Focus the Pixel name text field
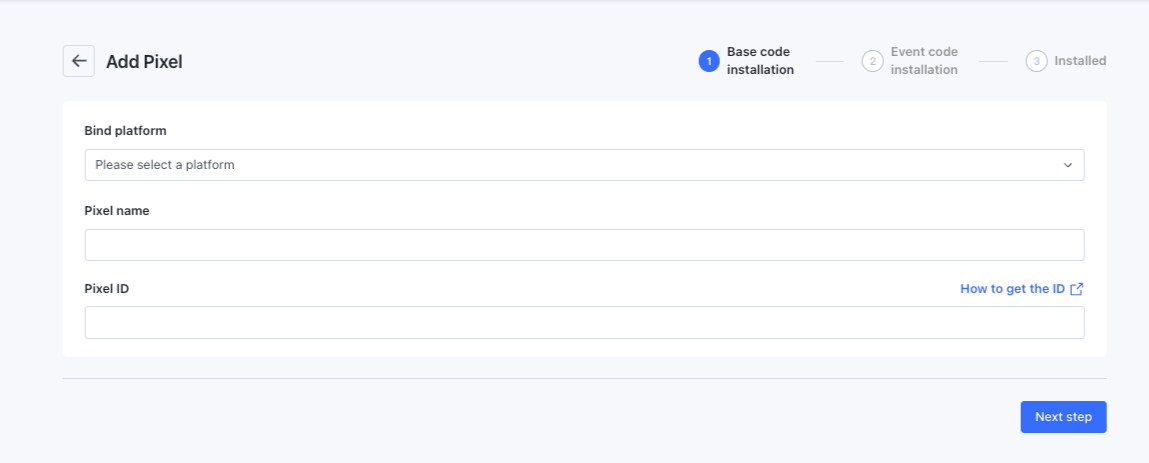This screenshot has height=463, width=1149. click(584, 245)
